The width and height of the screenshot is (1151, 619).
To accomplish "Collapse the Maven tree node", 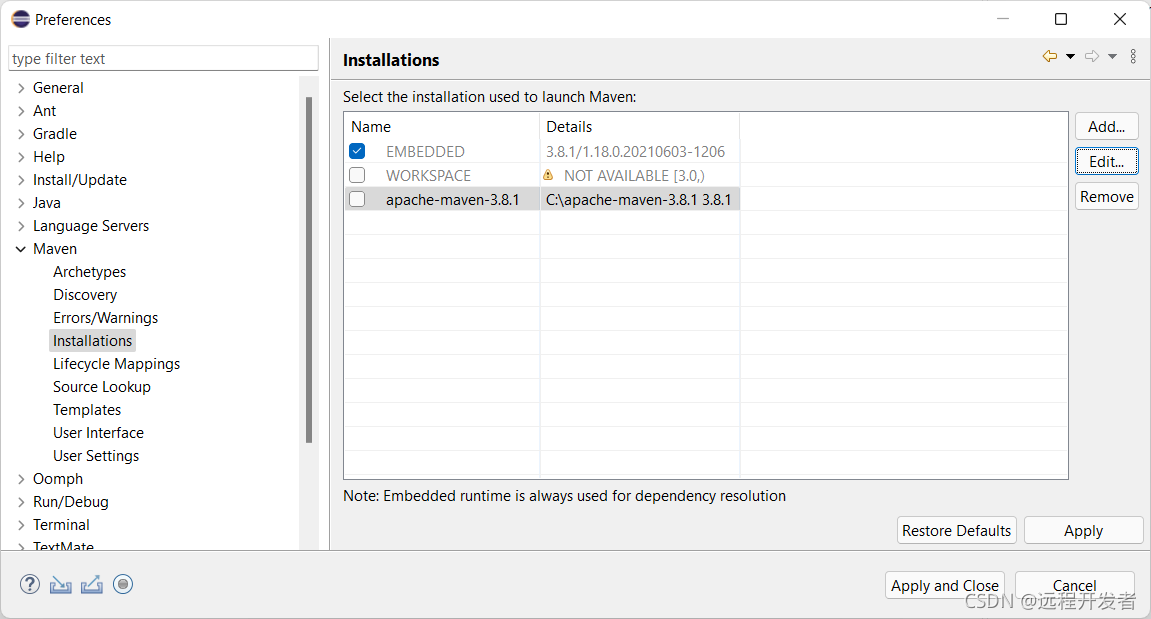I will pyautogui.click(x=21, y=249).
